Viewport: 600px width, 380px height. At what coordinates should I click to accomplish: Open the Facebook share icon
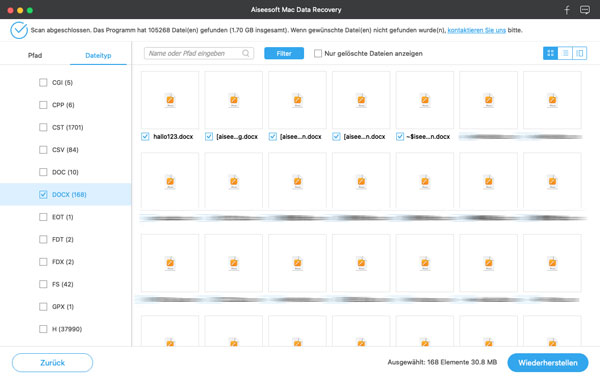pyautogui.click(x=567, y=10)
